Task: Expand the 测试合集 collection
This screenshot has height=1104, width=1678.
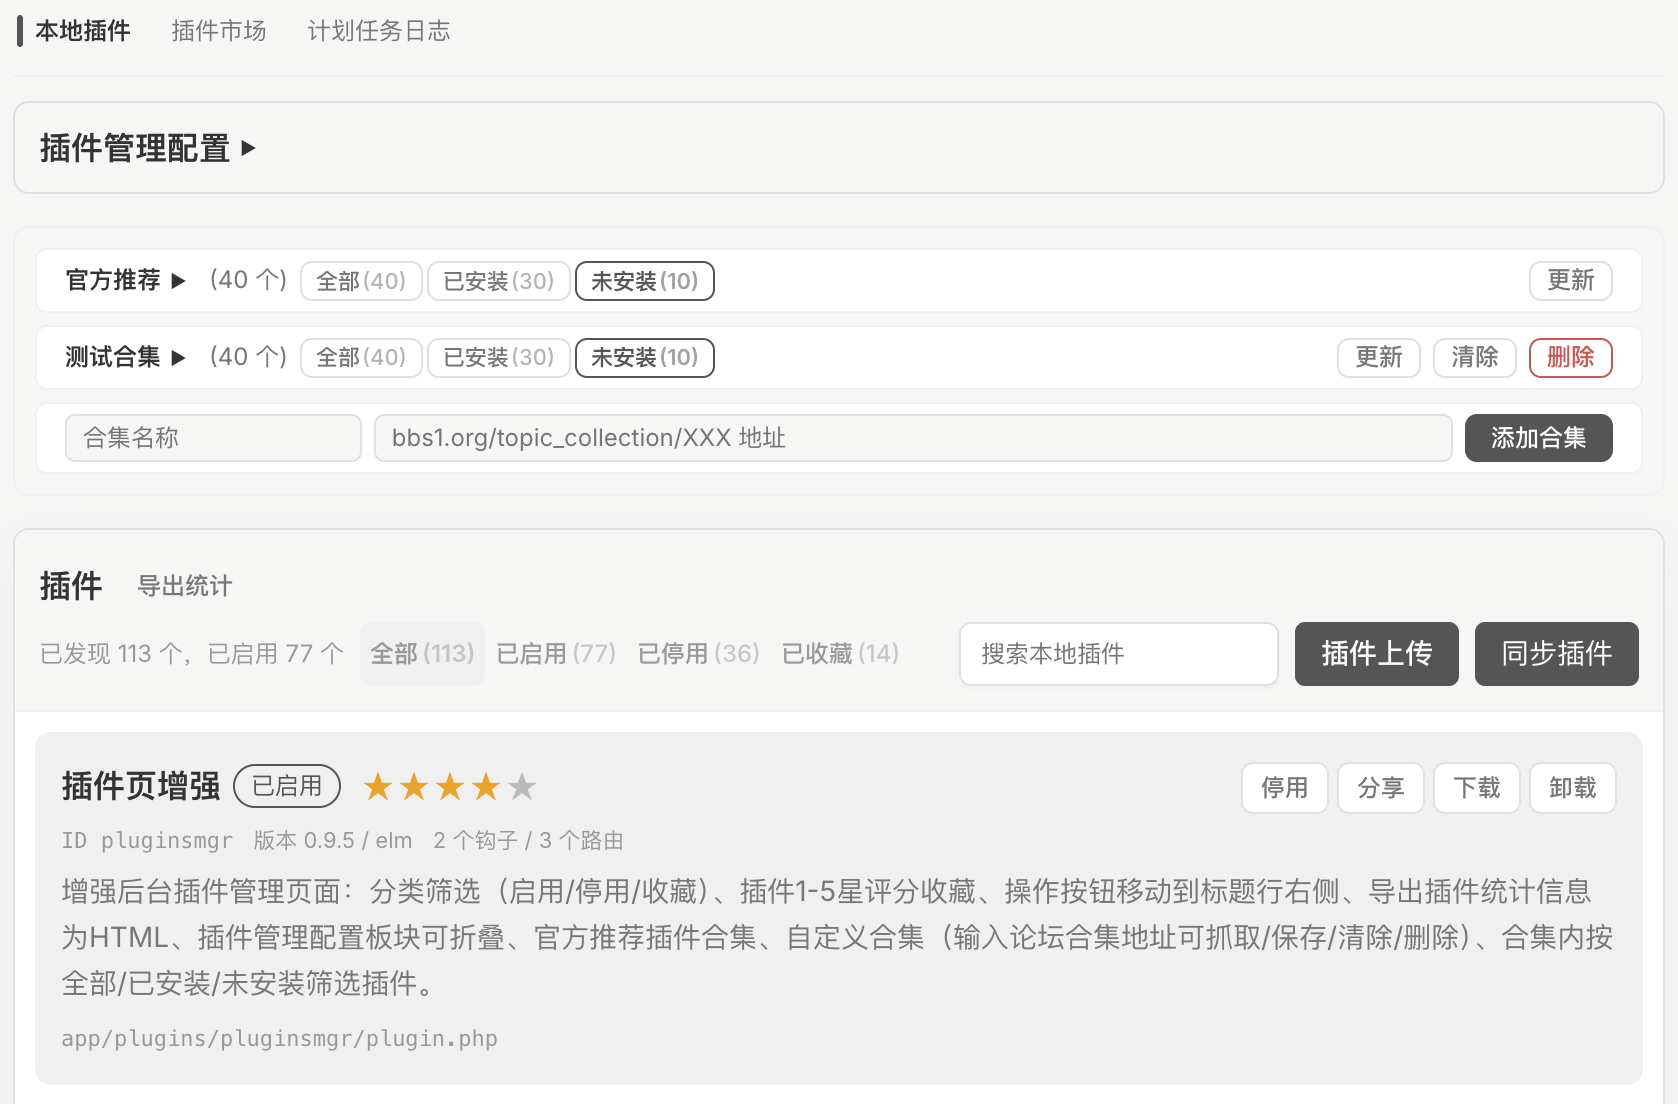Action: 126,357
